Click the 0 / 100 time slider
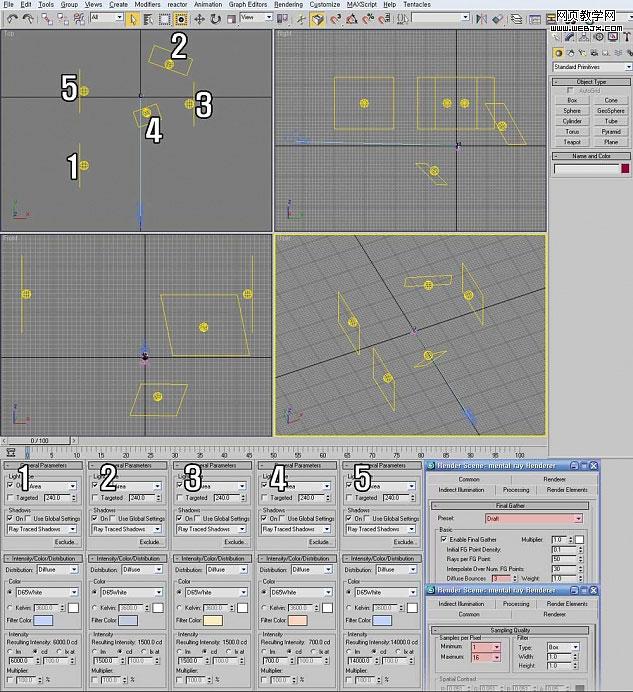The width and height of the screenshot is (633, 692). point(39,440)
